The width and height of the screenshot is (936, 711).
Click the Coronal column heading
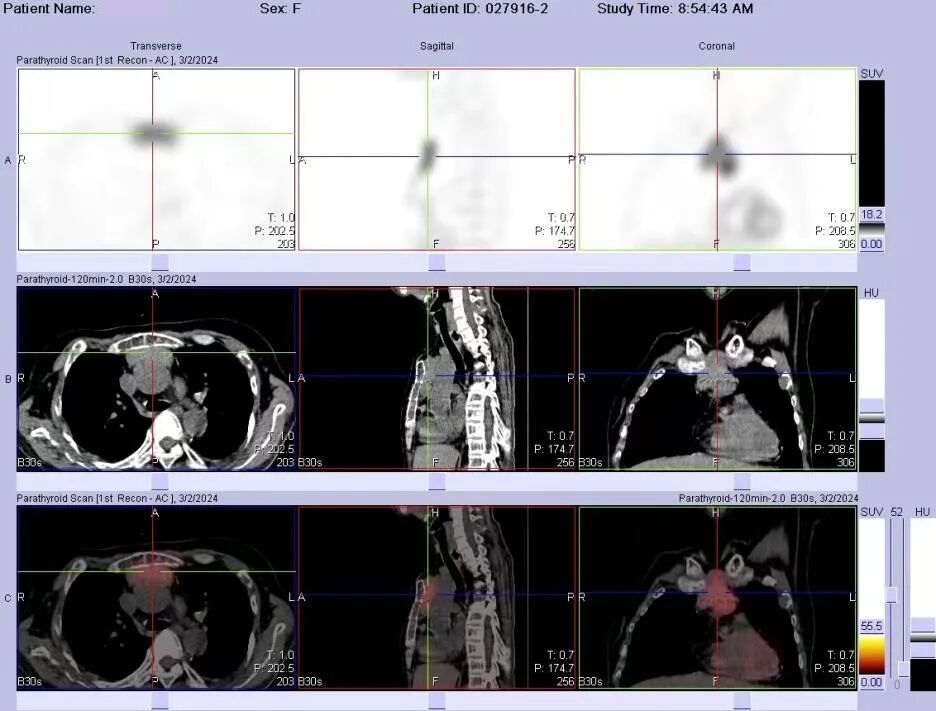click(x=717, y=46)
